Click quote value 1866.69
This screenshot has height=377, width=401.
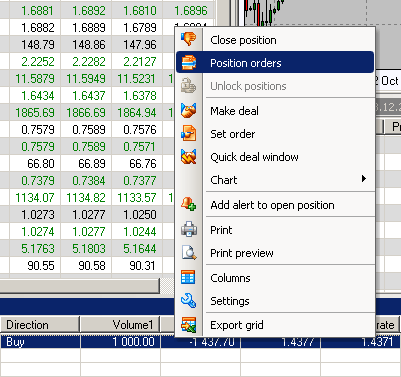tap(86, 112)
